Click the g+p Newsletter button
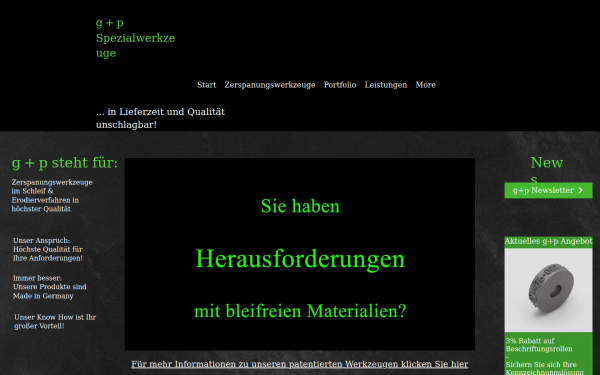 [x=548, y=190]
